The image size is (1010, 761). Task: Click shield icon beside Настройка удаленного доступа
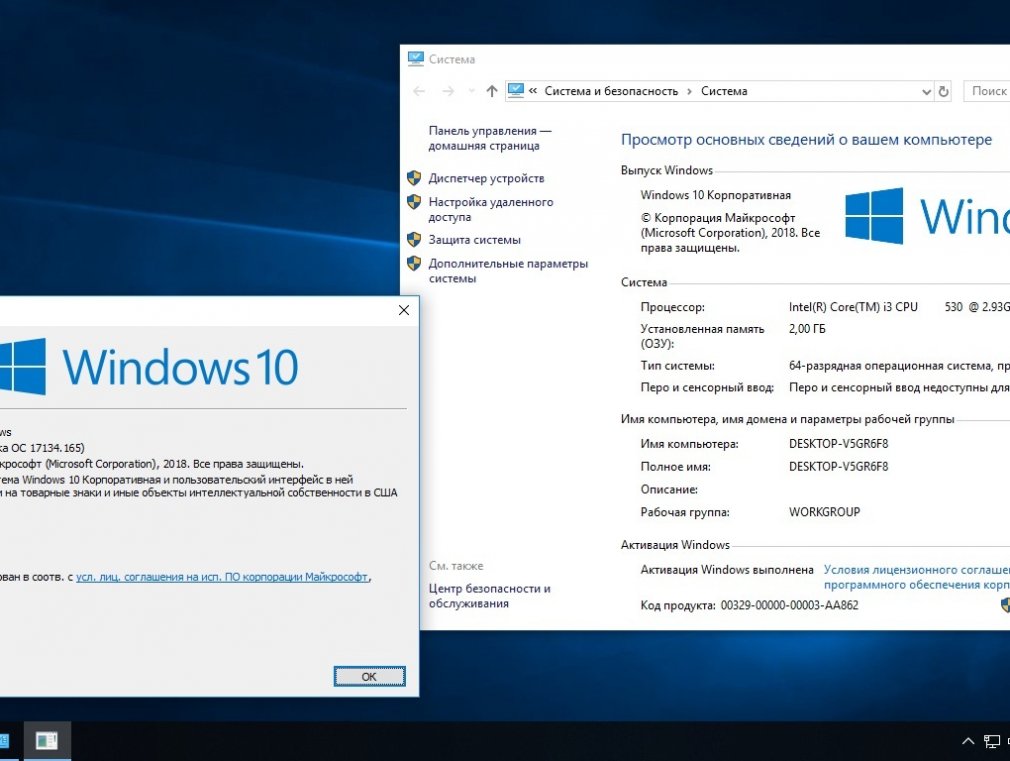coord(414,202)
